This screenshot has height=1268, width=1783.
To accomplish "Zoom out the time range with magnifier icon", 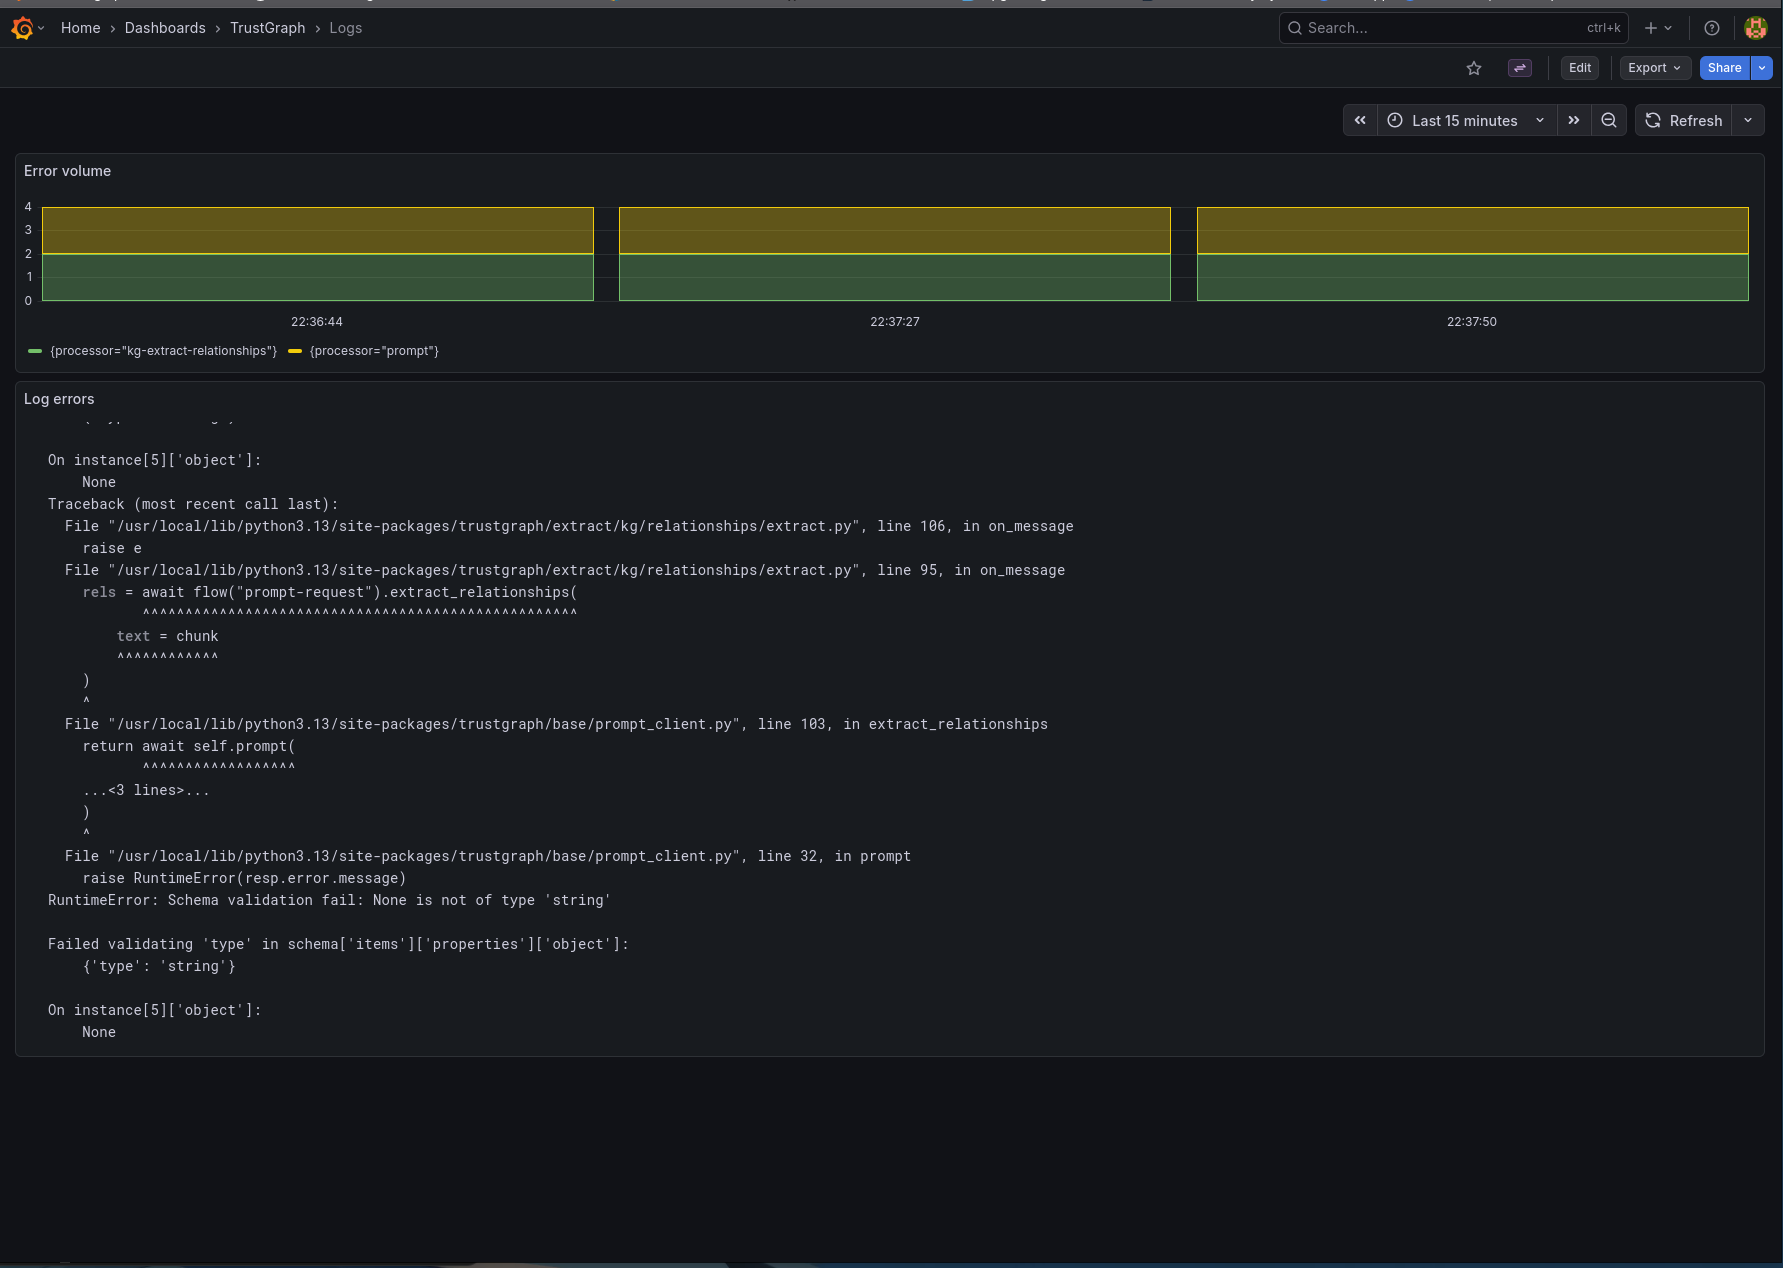I will (1609, 120).
